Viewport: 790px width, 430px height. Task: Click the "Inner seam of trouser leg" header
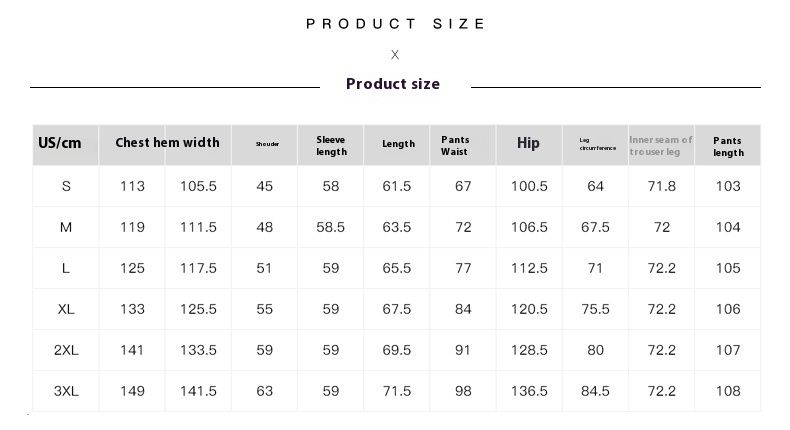(660, 145)
